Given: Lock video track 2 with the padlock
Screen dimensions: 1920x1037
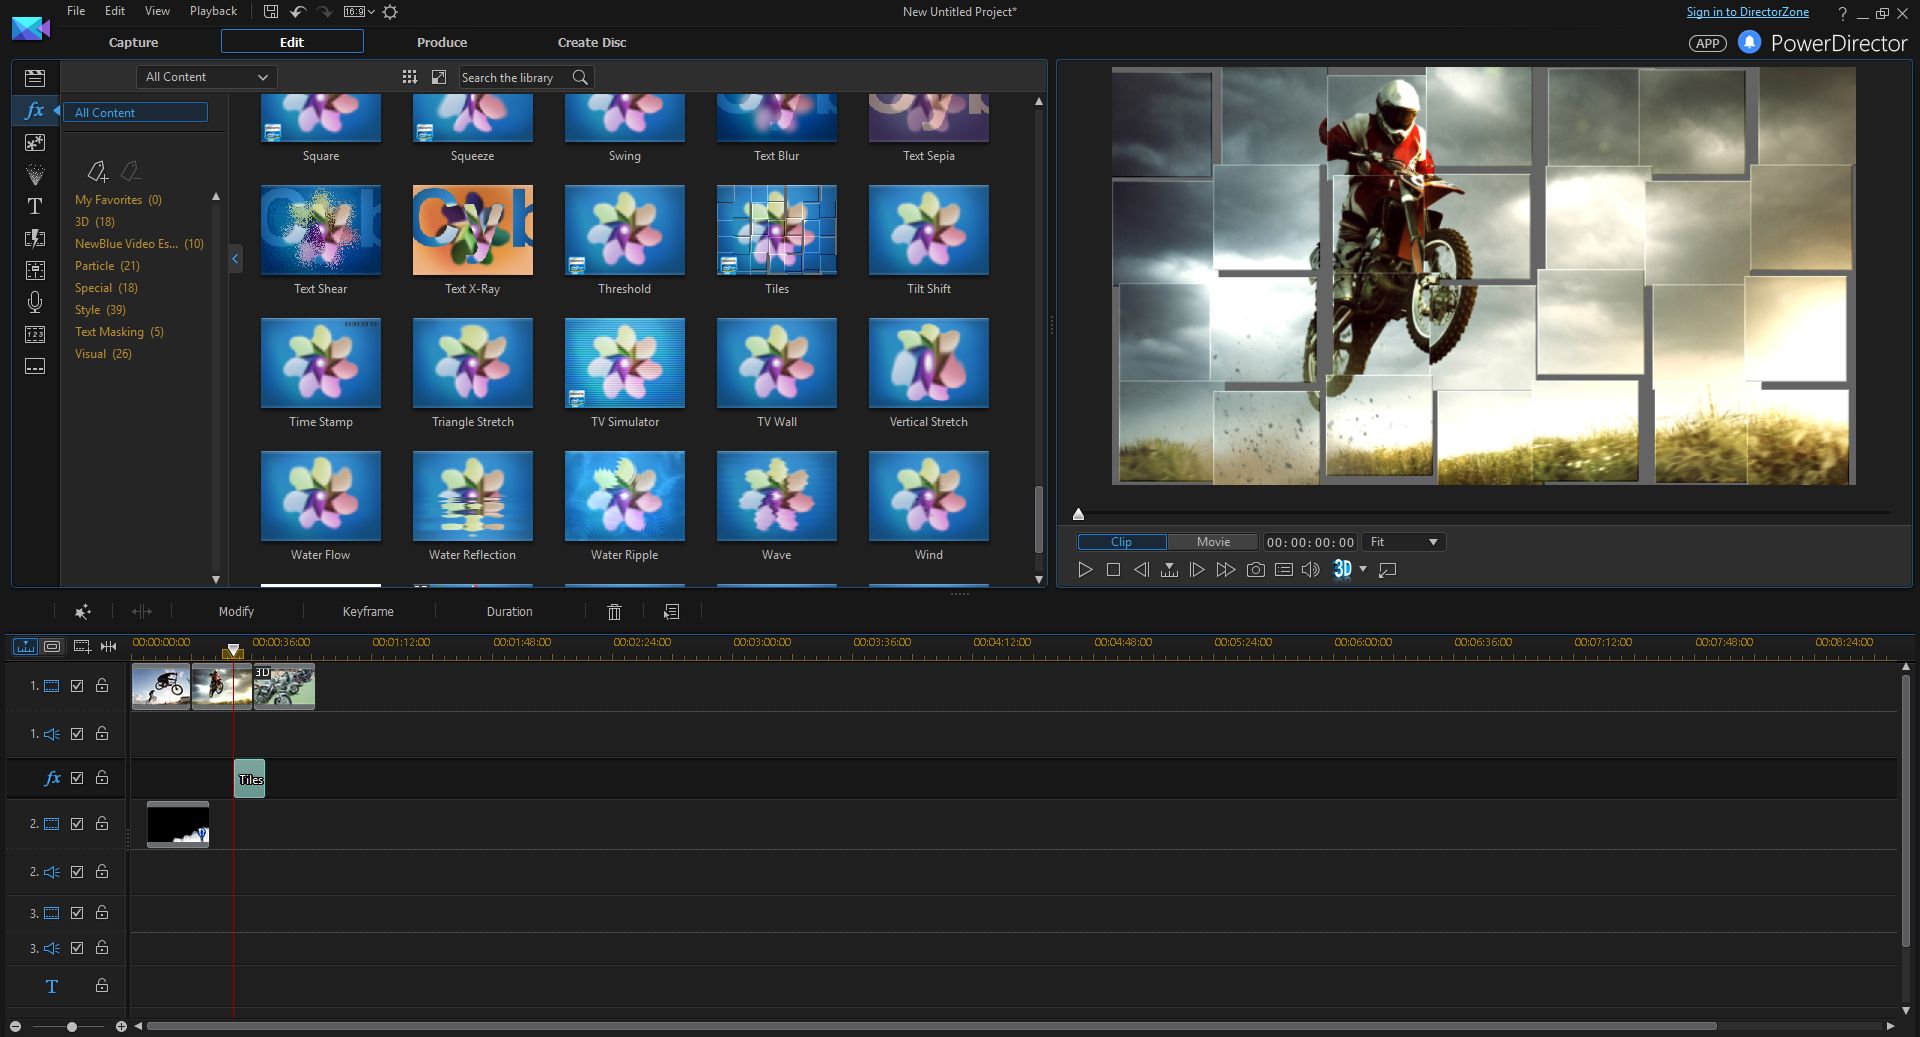Looking at the screenshot, I should coord(102,824).
